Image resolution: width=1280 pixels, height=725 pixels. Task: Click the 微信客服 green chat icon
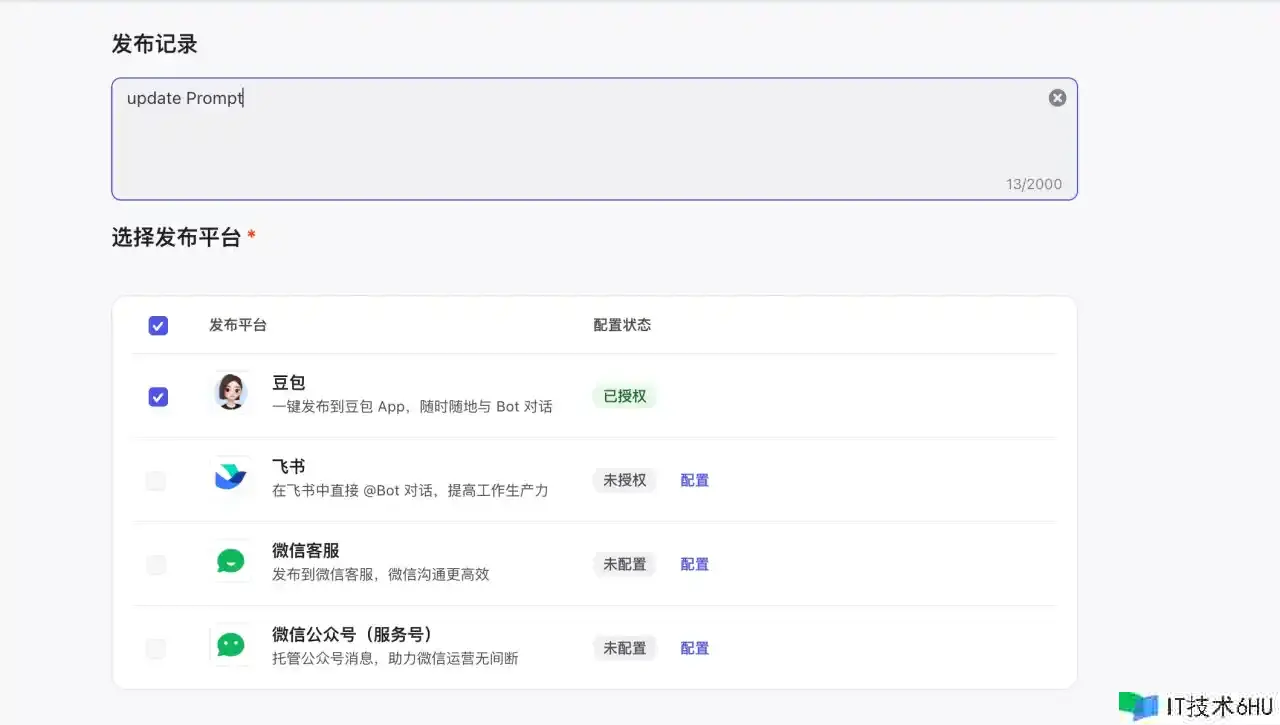(x=231, y=561)
